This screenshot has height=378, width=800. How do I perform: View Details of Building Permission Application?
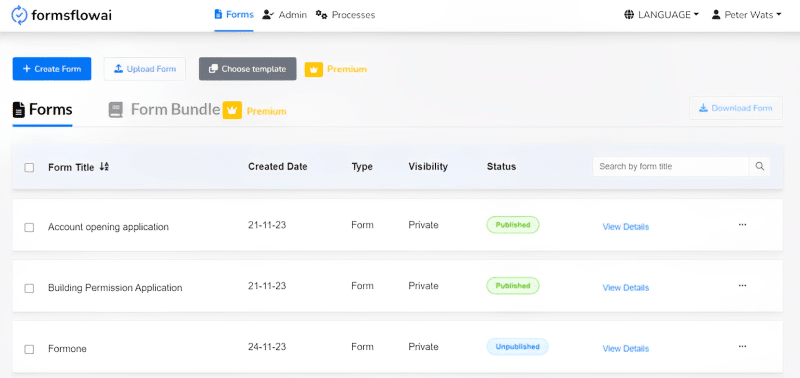point(626,288)
